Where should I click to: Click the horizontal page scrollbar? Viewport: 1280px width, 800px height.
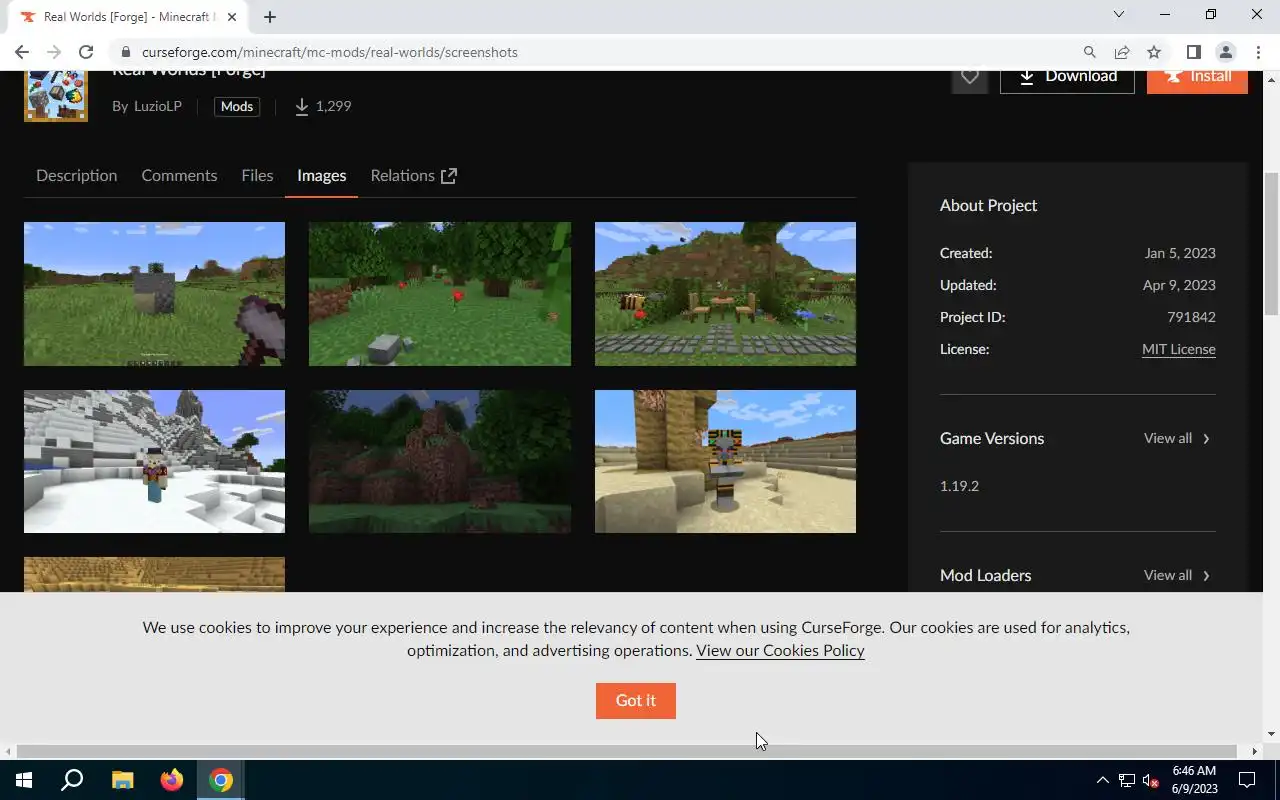point(628,751)
